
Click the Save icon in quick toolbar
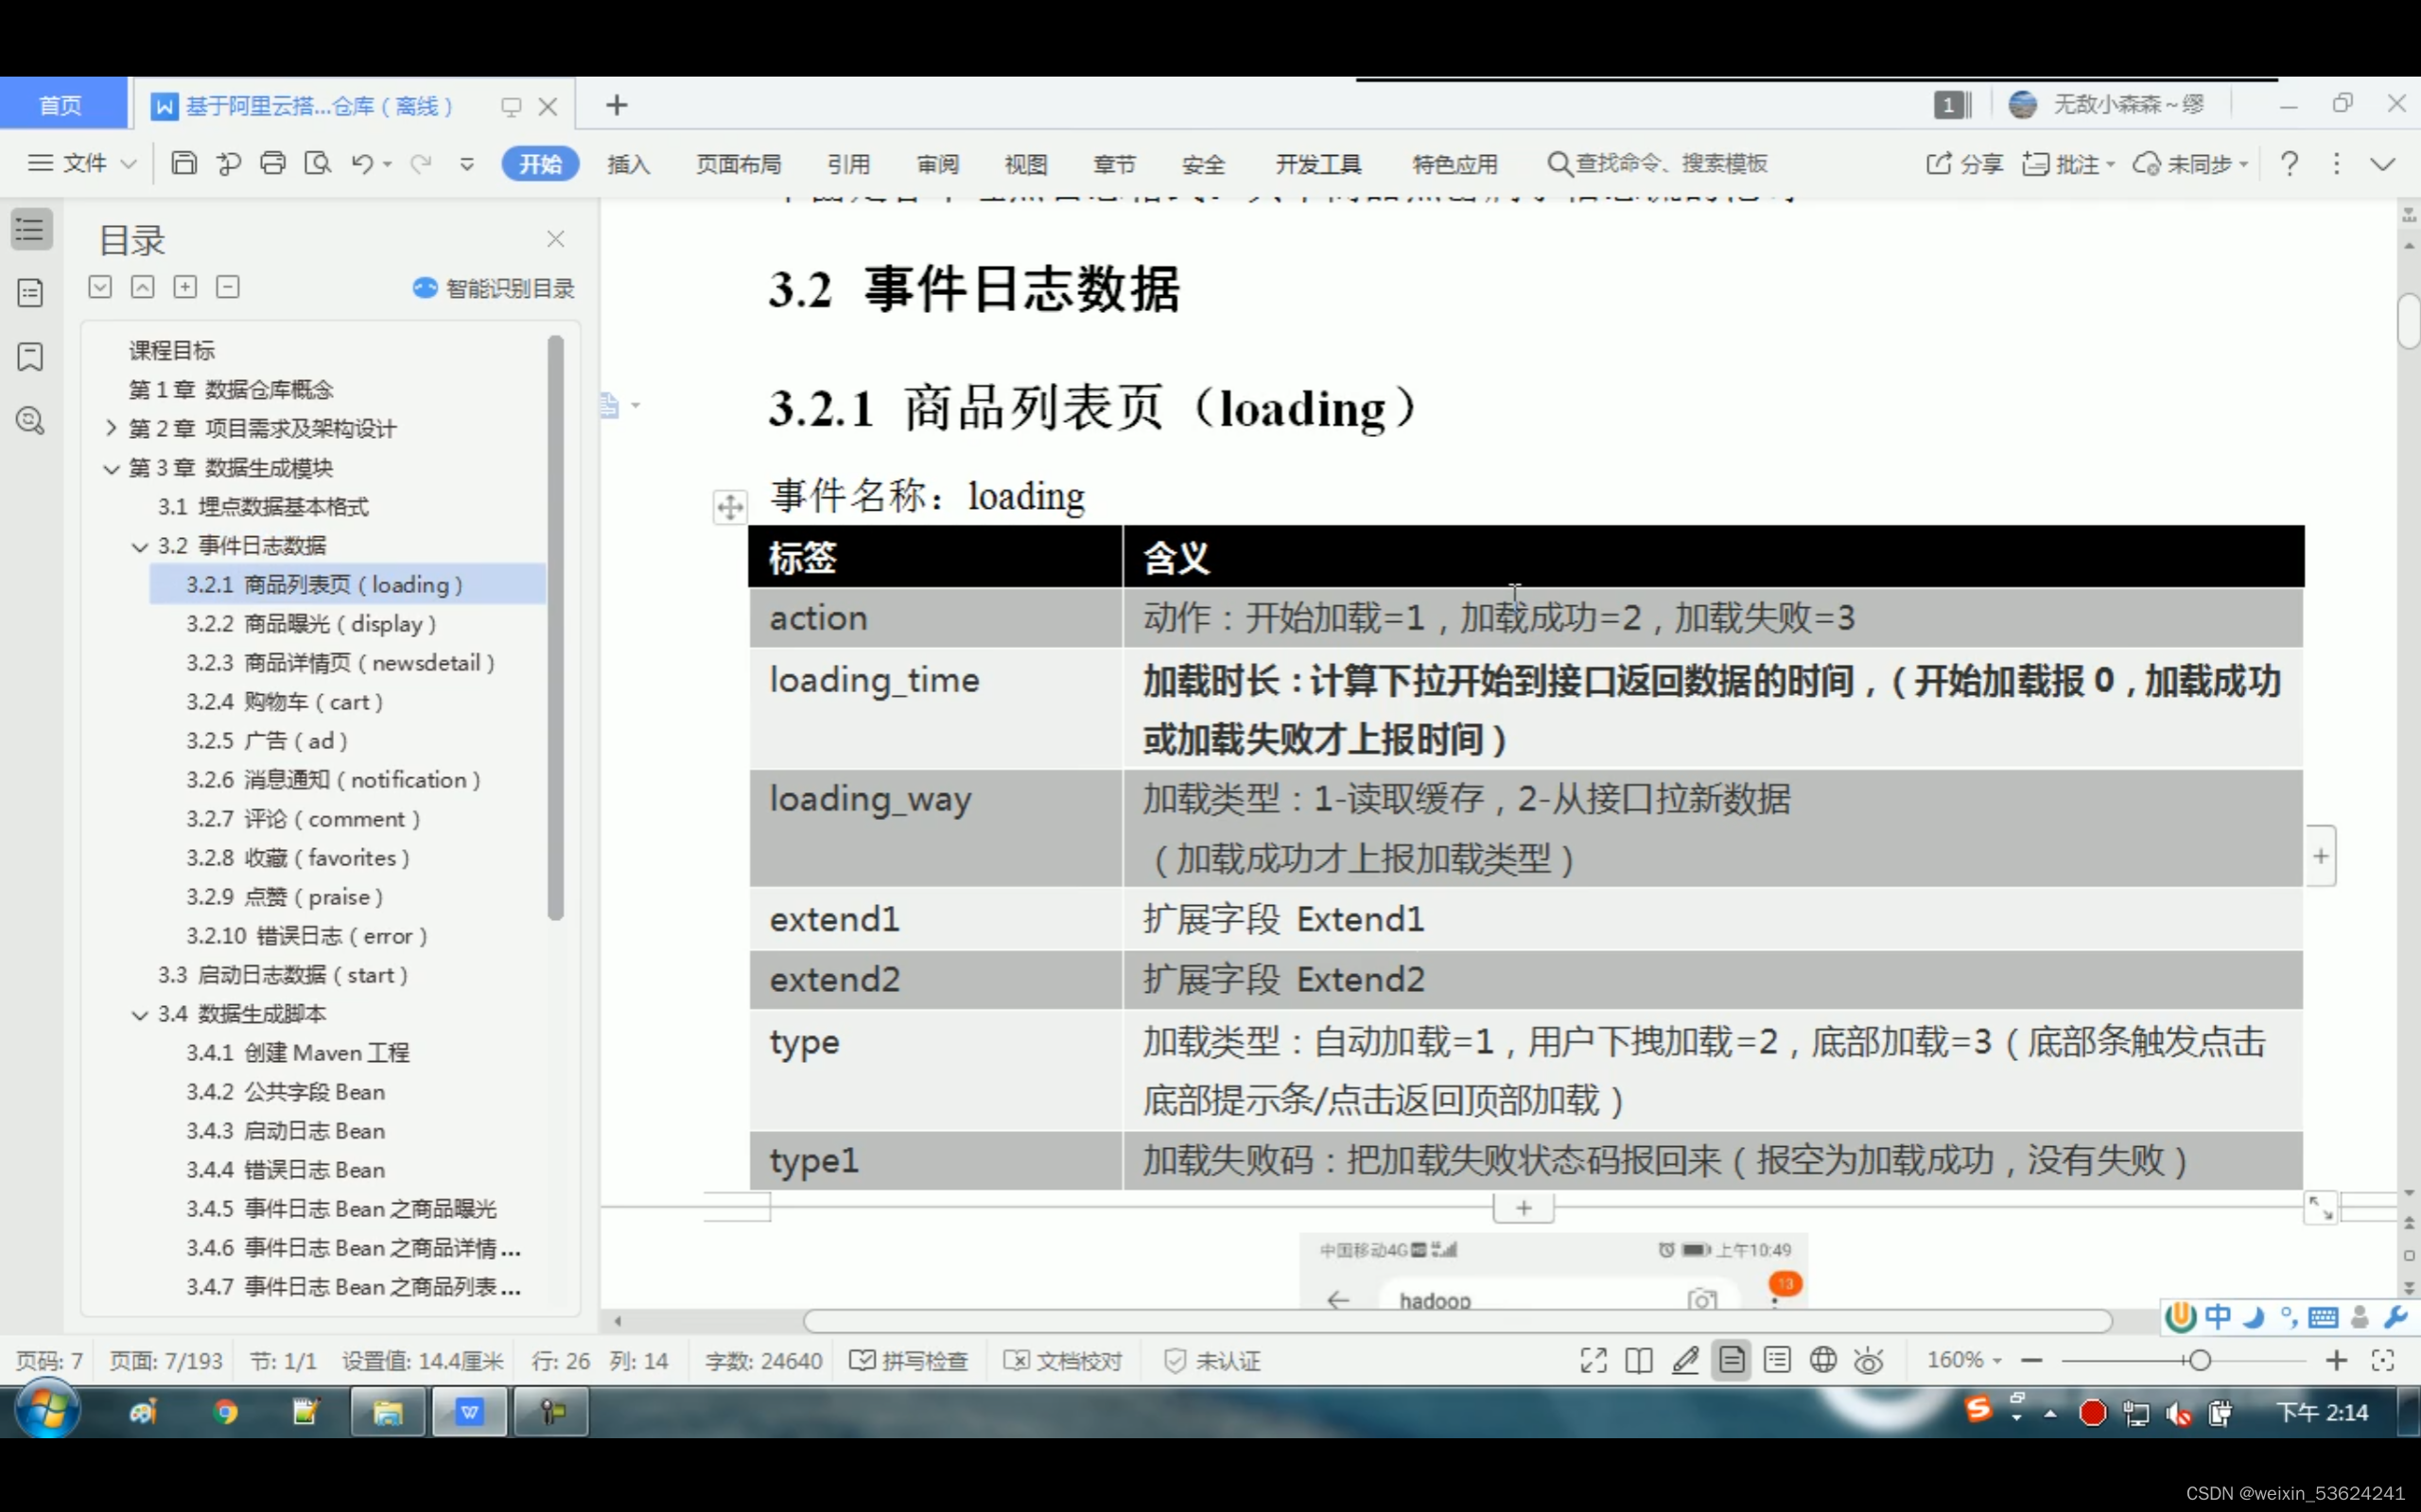184,163
